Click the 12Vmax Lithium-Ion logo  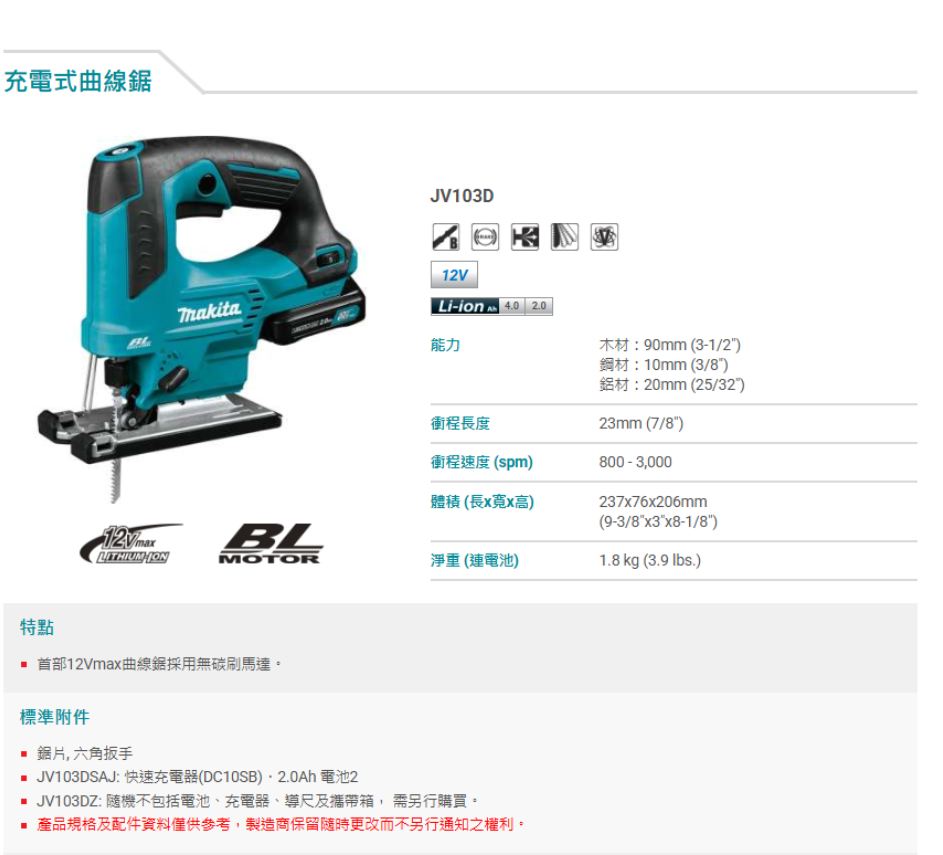(132, 544)
